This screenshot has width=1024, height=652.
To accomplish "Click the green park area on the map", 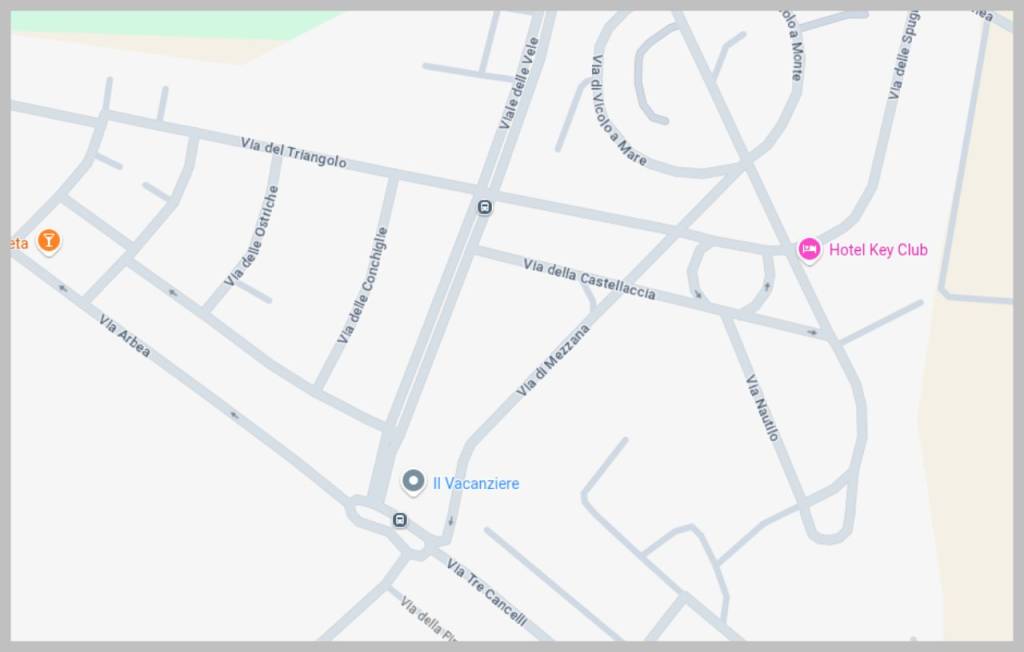I will (x=170, y=24).
